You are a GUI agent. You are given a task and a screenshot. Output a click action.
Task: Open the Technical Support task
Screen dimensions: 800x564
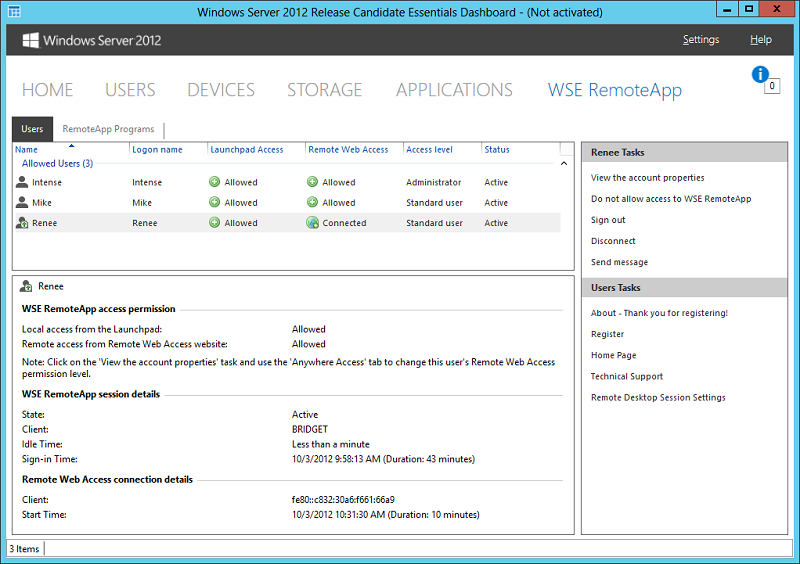point(627,376)
